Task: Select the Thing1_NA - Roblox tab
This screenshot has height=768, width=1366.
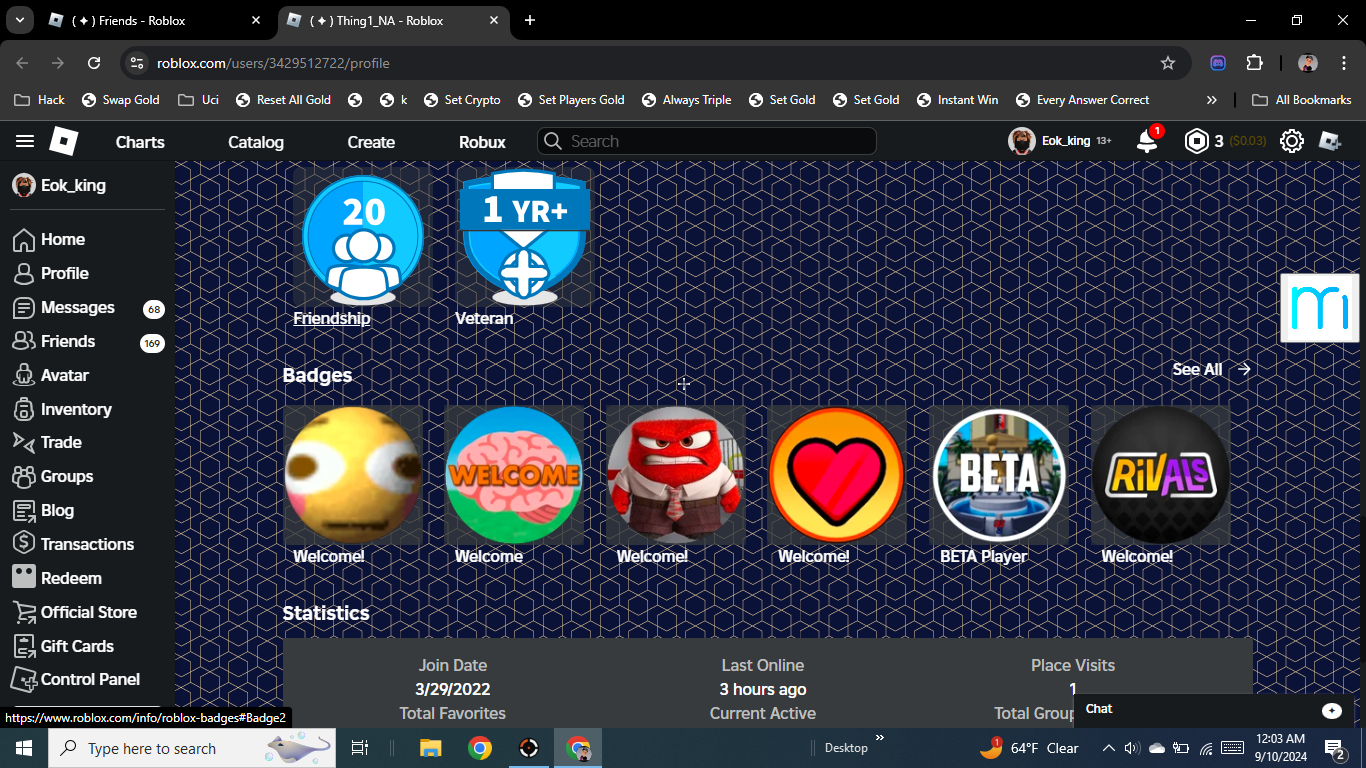Action: click(392, 20)
